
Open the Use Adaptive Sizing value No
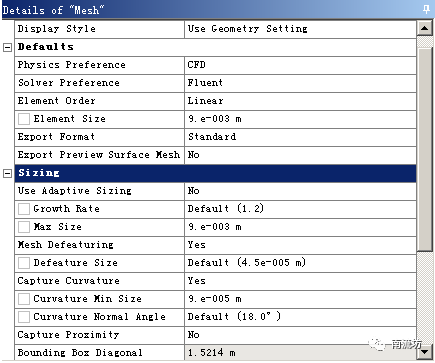coord(300,191)
